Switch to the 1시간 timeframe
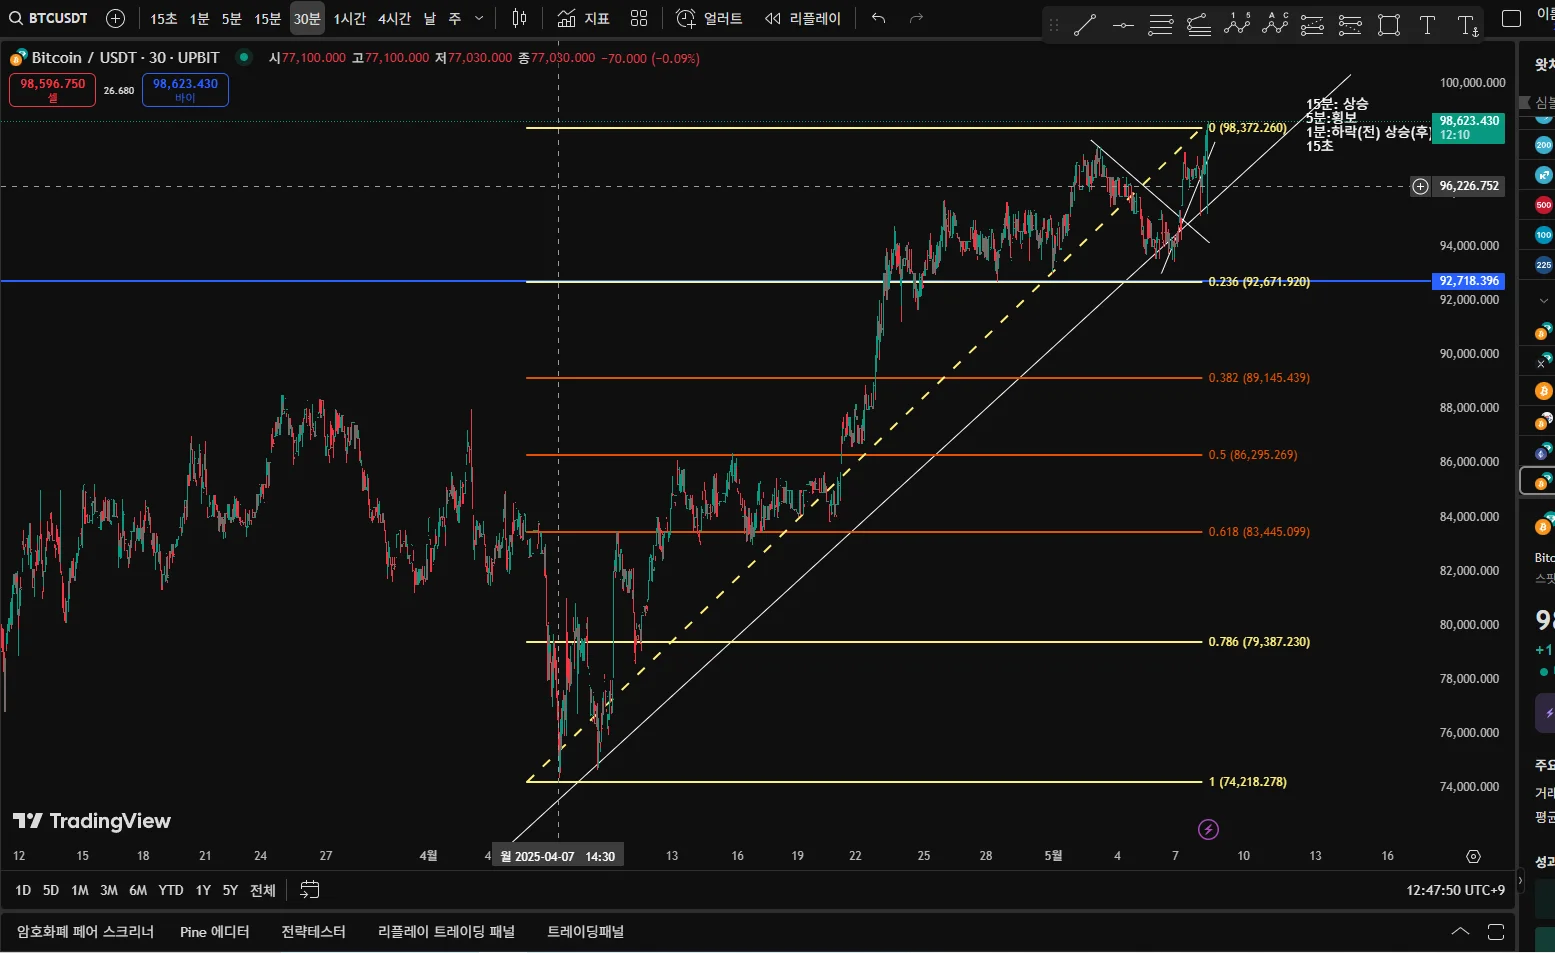Viewport: 1555px width, 953px height. pos(350,18)
